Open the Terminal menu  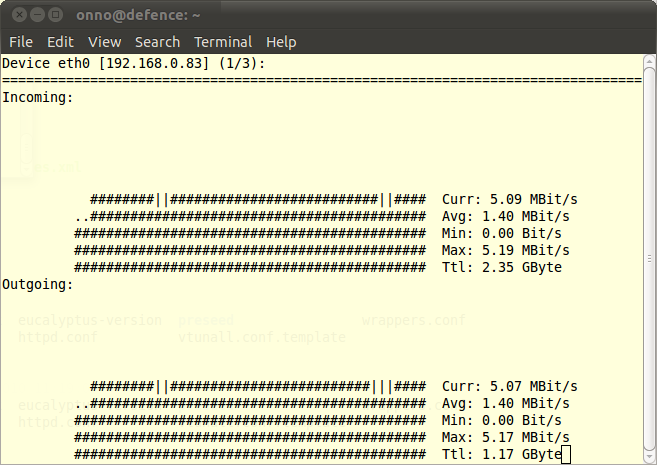click(223, 42)
